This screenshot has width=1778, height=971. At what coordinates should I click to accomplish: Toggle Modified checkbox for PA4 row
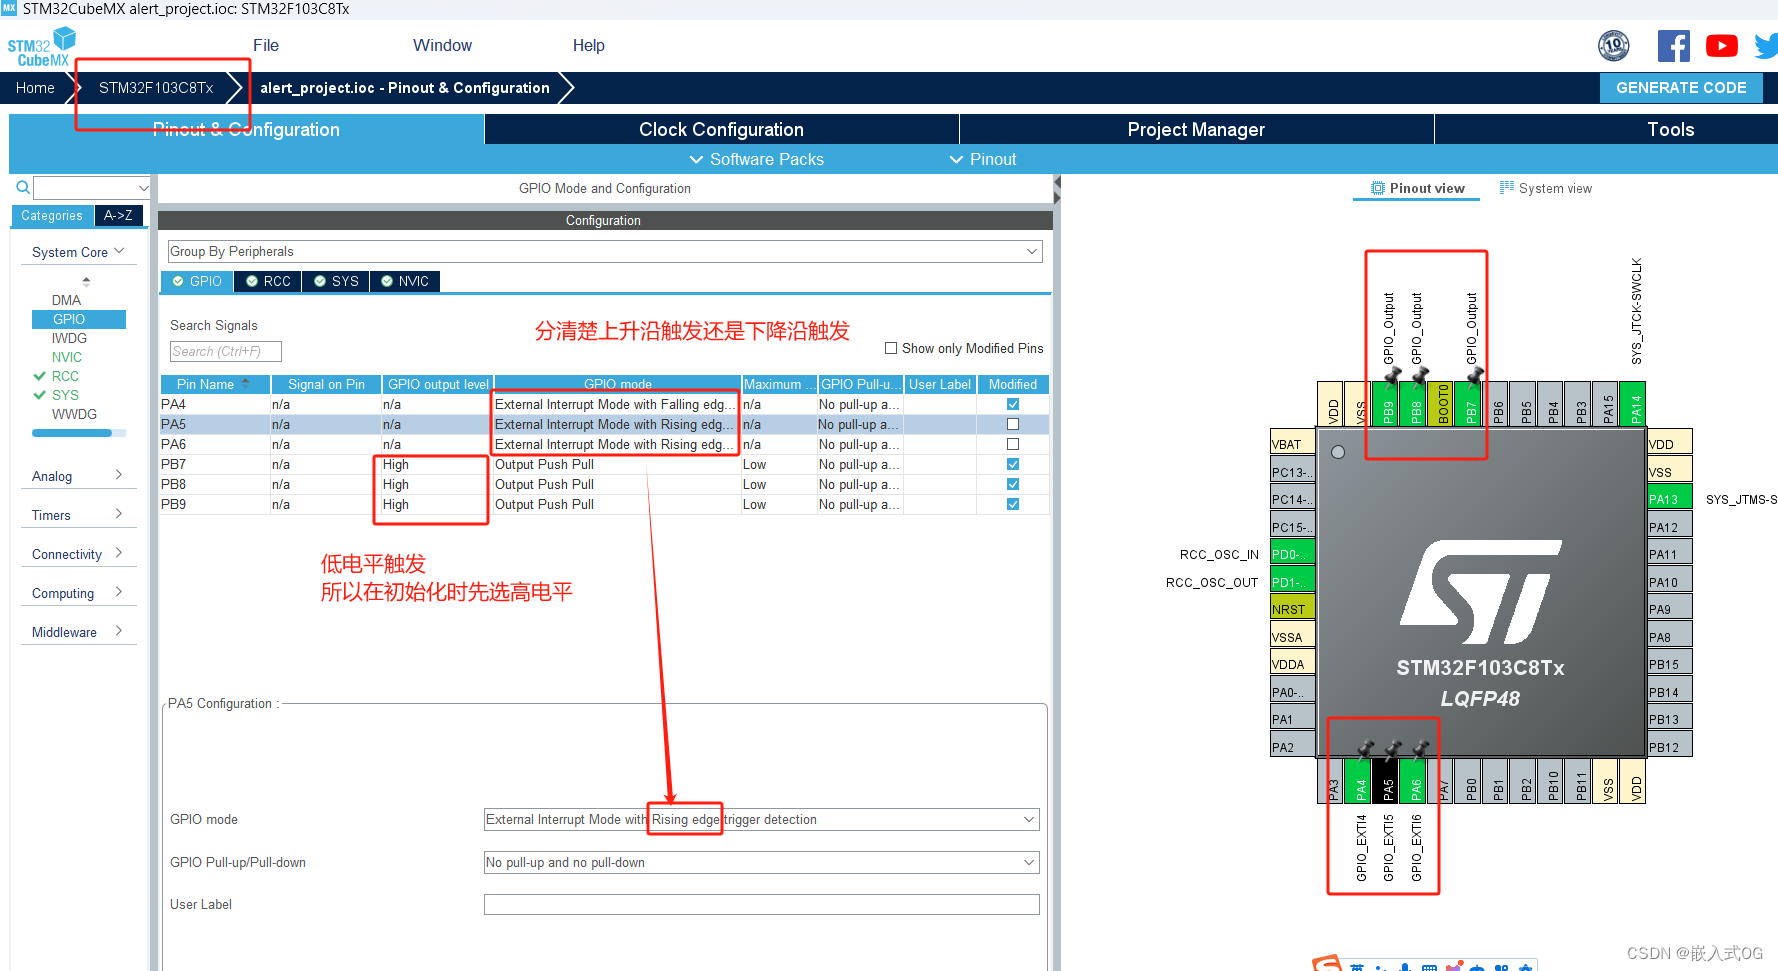pyautogui.click(x=1013, y=404)
